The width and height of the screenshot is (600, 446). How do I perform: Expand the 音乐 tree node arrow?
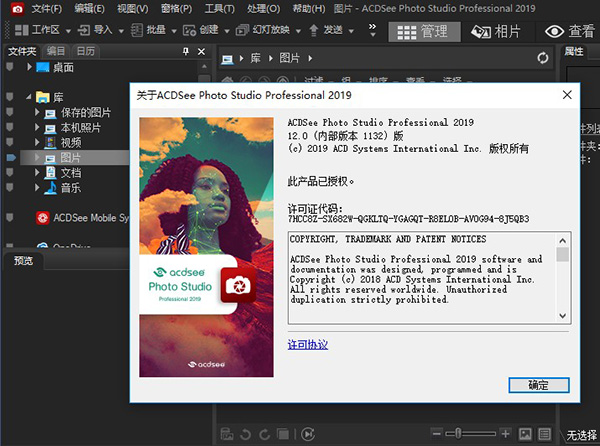click(37, 188)
